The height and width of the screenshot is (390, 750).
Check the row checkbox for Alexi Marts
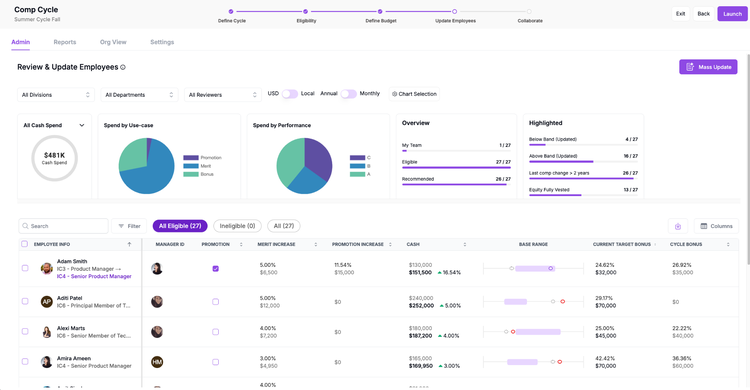[25, 331]
